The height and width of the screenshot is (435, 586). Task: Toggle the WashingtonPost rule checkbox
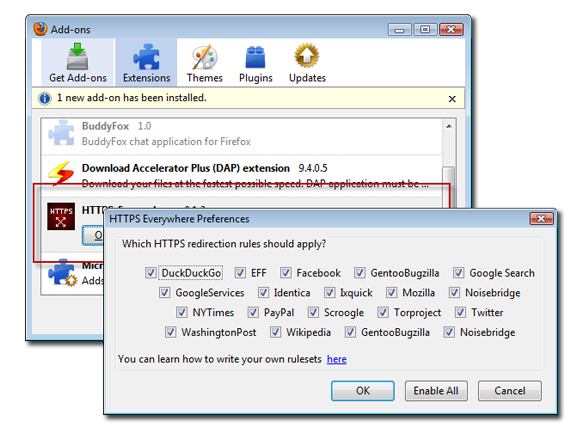[x=170, y=332]
